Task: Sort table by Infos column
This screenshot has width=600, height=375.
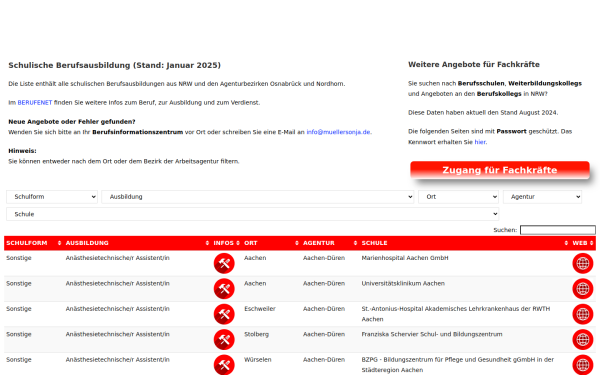Action: pyautogui.click(x=227, y=243)
